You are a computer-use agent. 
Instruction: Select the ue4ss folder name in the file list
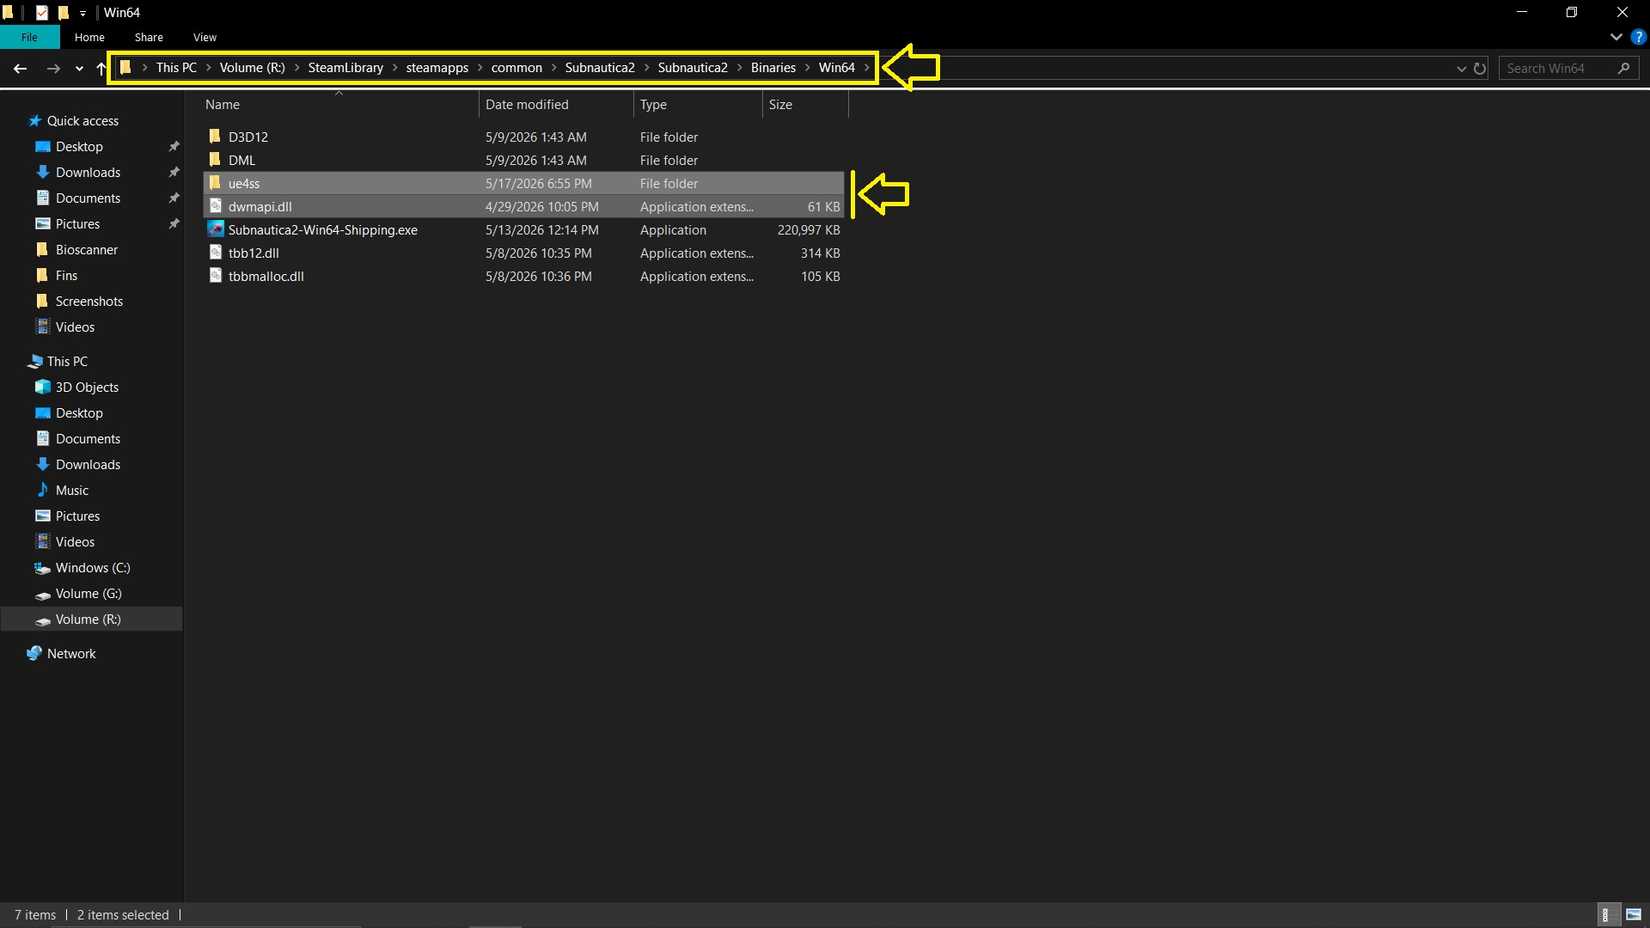click(x=244, y=183)
